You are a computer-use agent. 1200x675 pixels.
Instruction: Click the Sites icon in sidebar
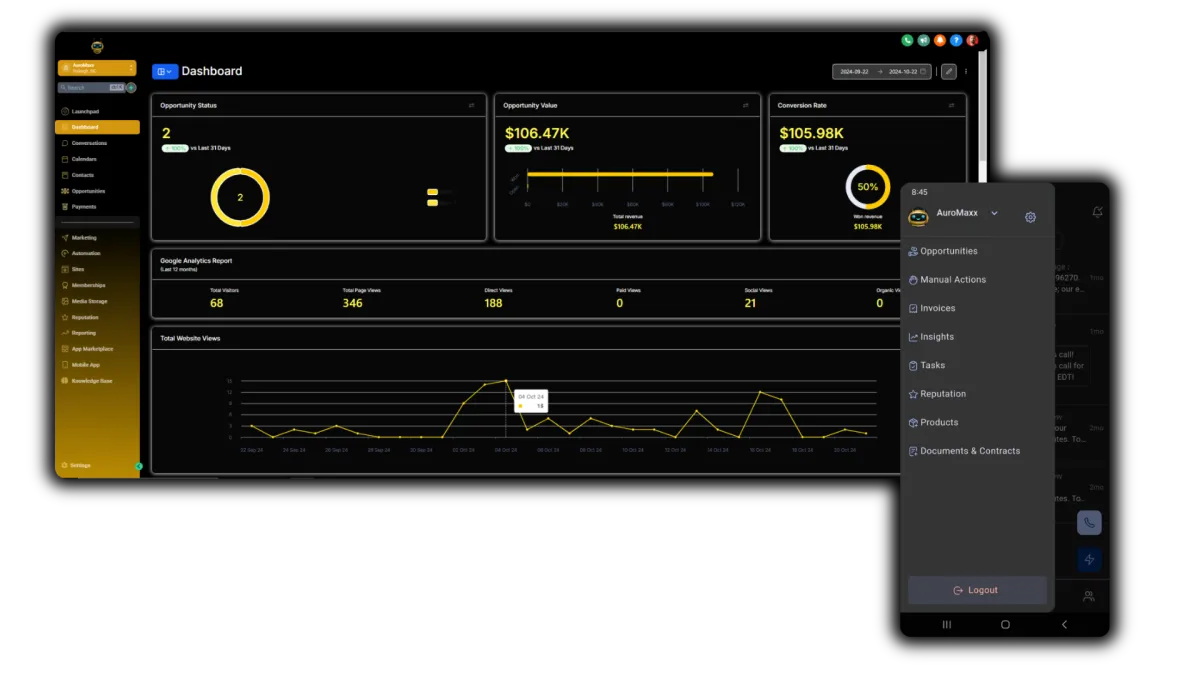(x=65, y=269)
